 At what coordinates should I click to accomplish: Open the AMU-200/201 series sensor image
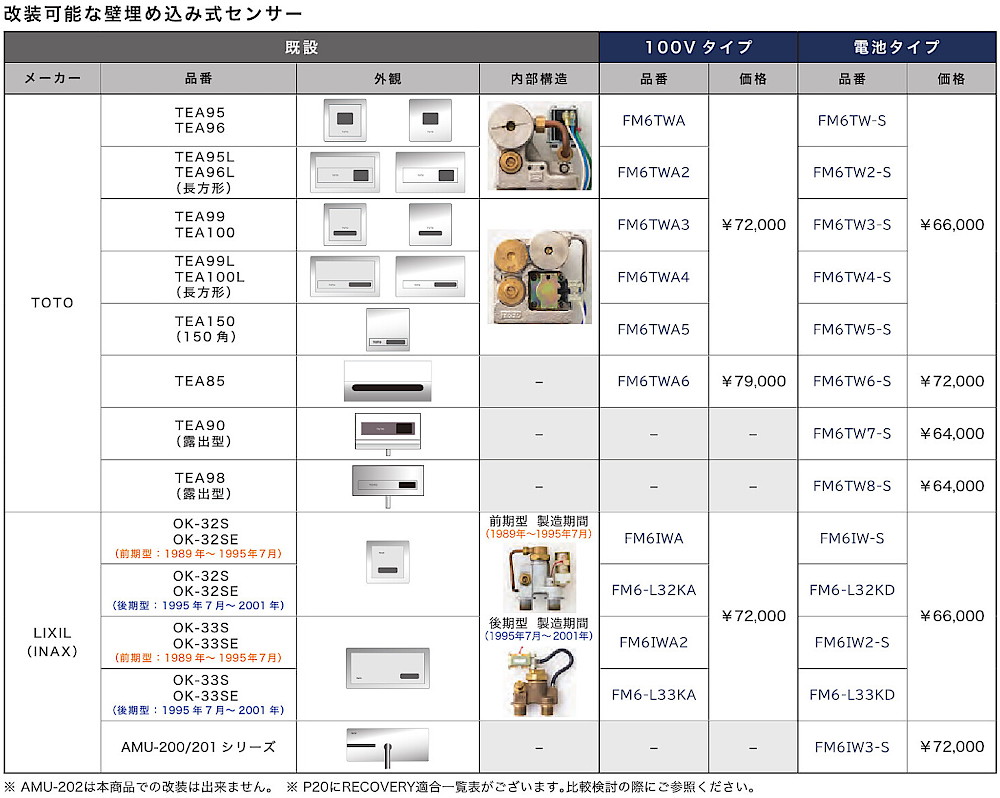point(389,745)
